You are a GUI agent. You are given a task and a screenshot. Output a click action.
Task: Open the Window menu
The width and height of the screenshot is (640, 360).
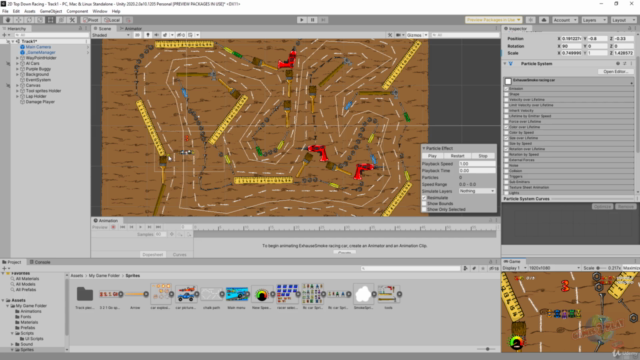(x=100, y=11)
